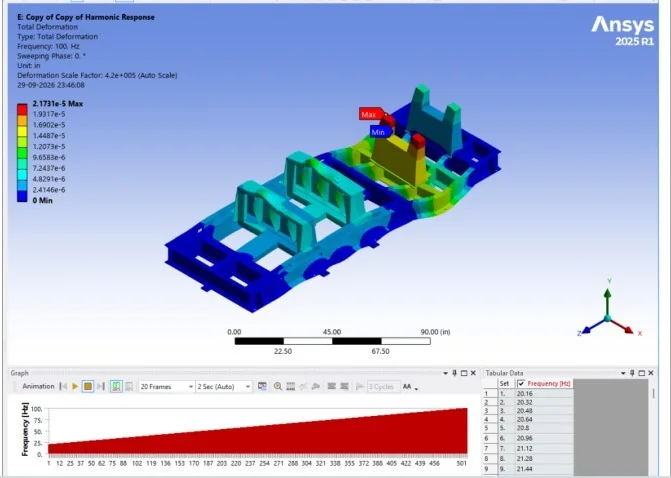Open the 20 Frames dropdown
The width and height of the screenshot is (671, 478).
[x=166, y=386]
